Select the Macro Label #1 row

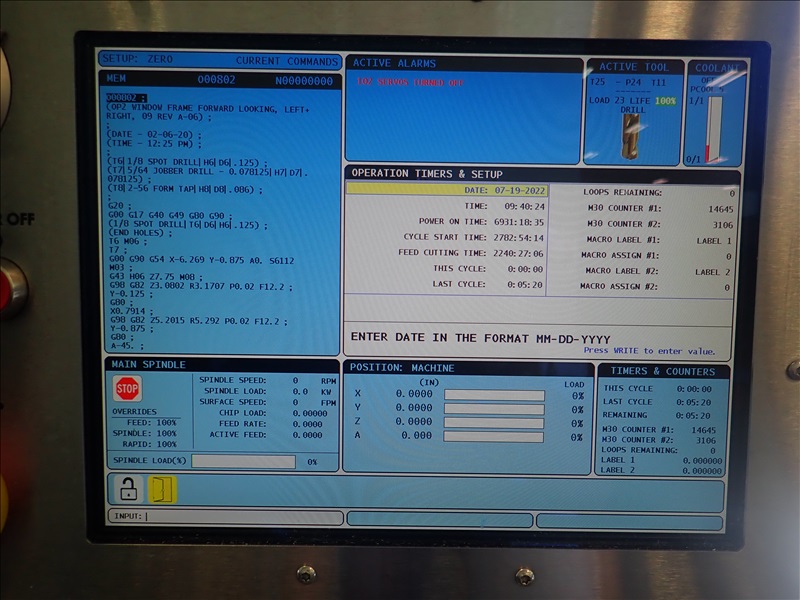coord(658,241)
